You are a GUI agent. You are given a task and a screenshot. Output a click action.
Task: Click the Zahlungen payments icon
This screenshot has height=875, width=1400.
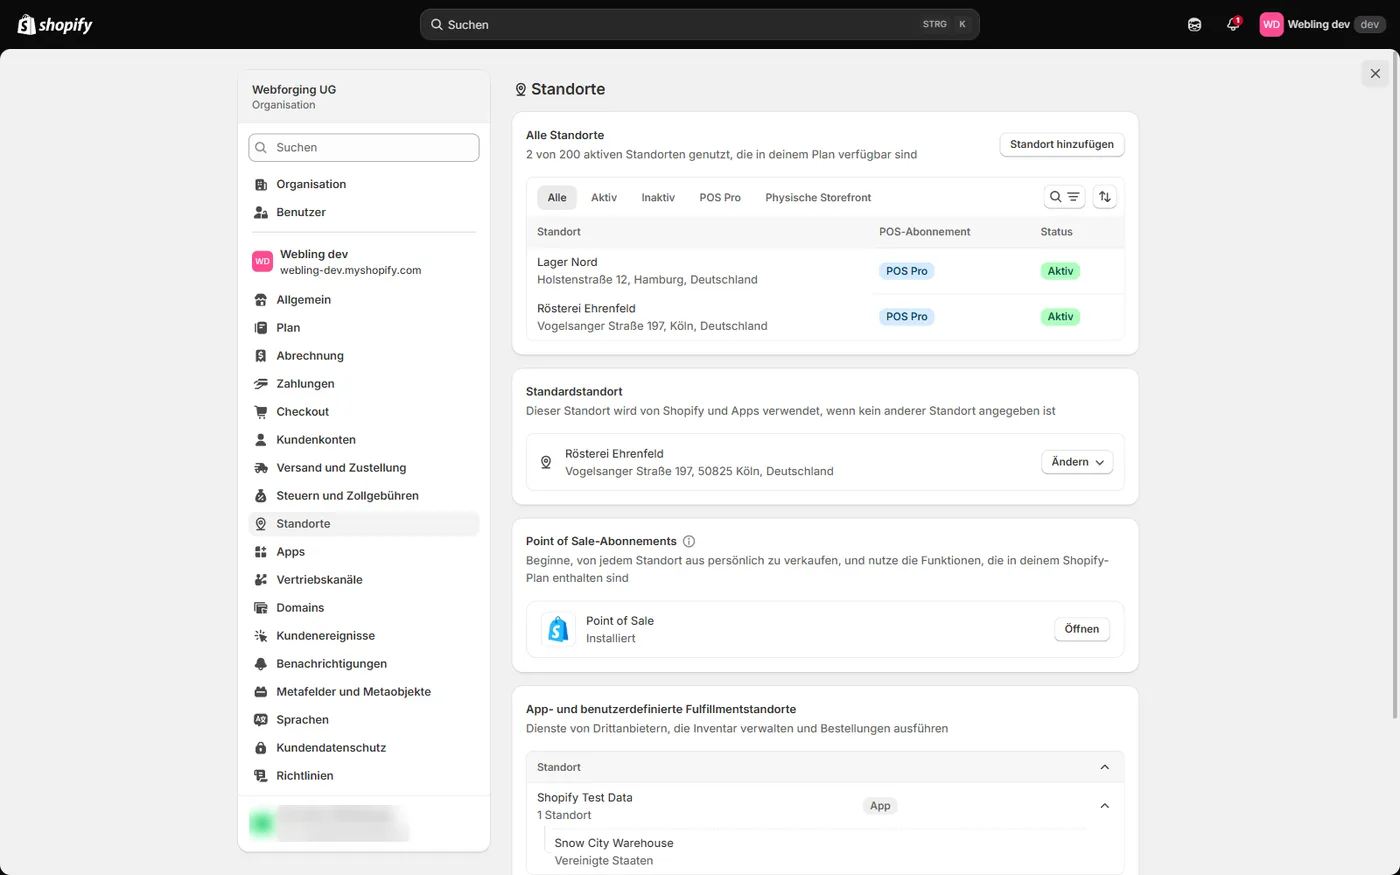coord(261,384)
